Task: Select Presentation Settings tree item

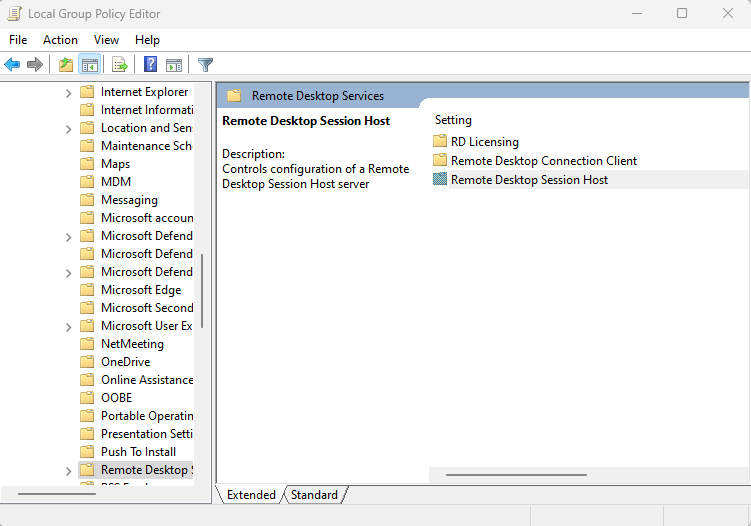Action: (x=146, y=434)
